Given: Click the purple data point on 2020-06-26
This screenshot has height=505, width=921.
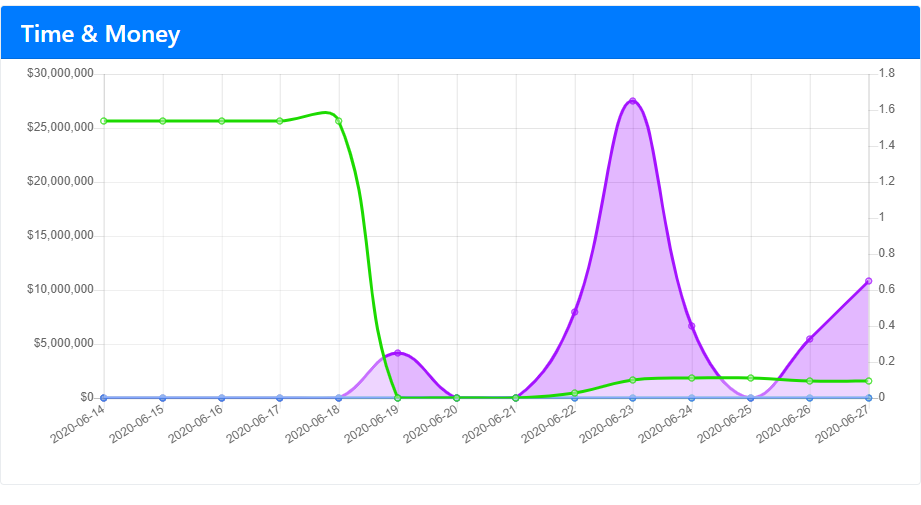Looking at the screenshot, I should [x=809, y=339].
